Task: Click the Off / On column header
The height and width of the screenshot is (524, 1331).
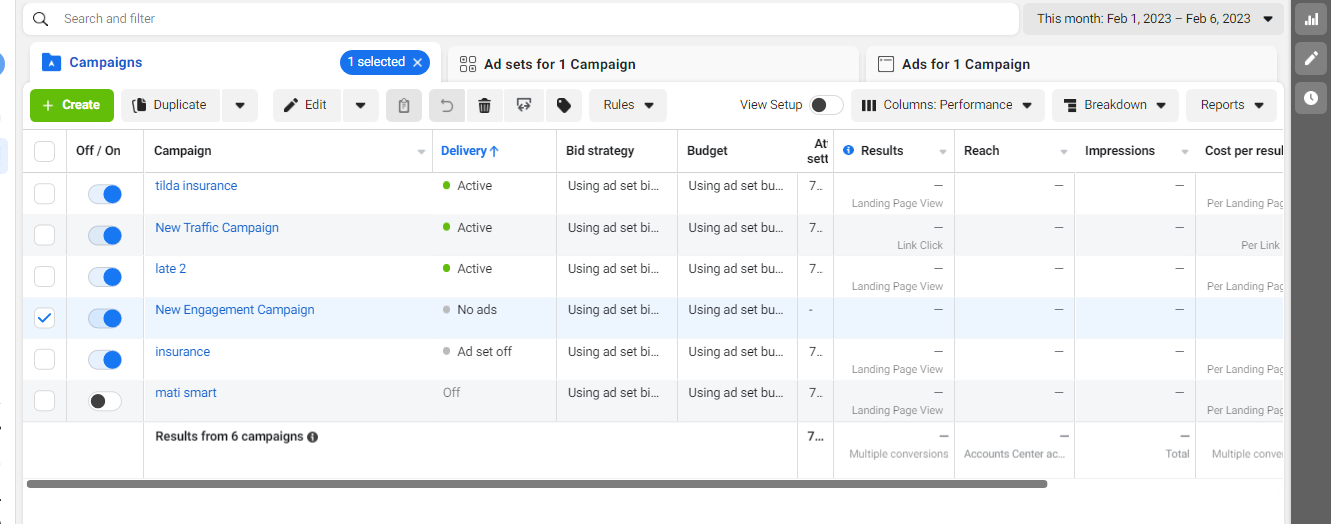Action: pos(98,151)
